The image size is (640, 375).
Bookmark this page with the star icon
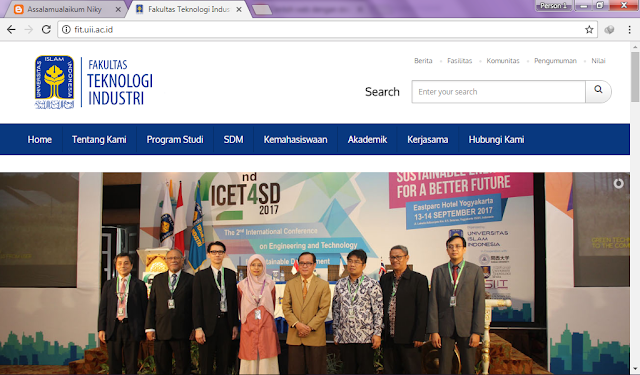pyautogui.click(x=589, y=29)
